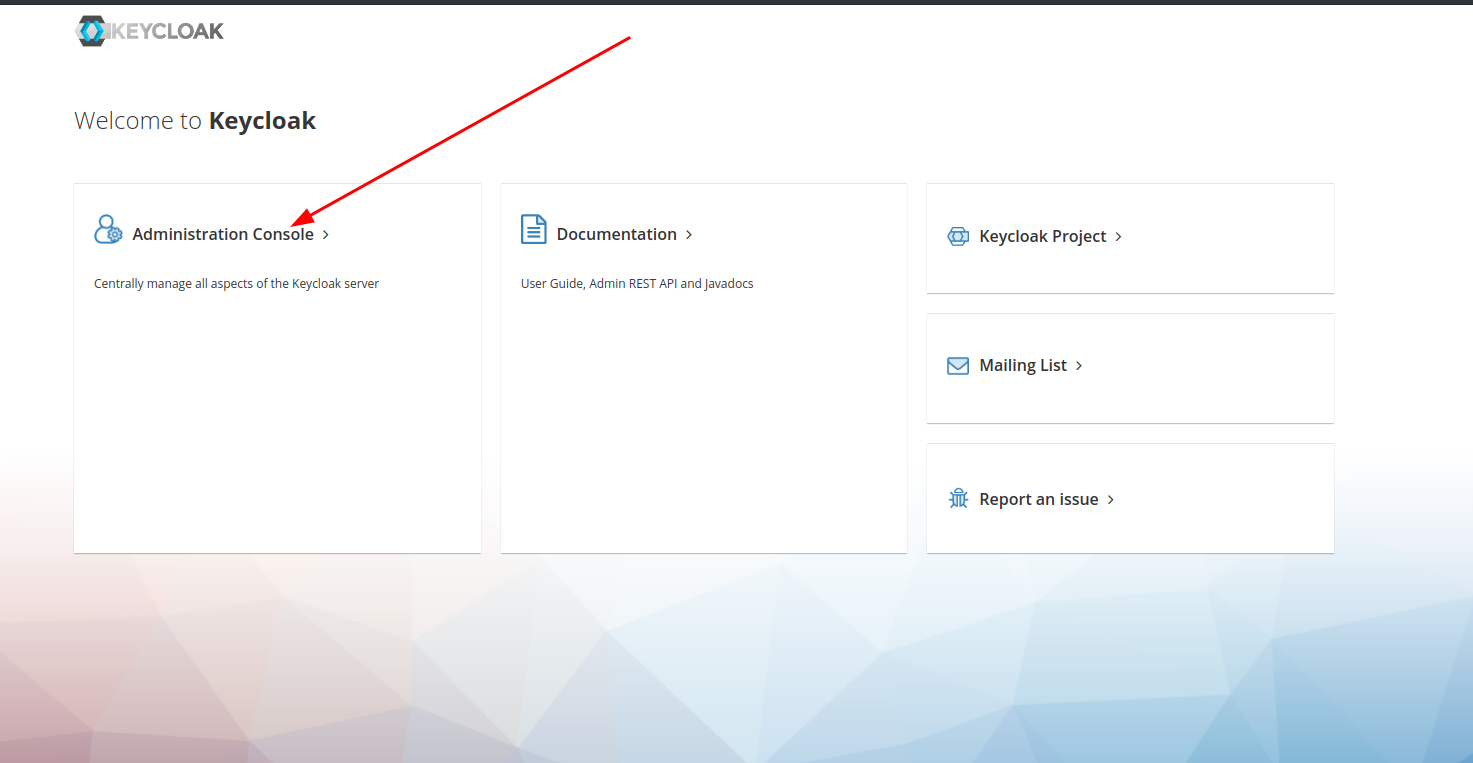Click 'User Guide, Admin REST API and Javadocs' text

point(637,284)
